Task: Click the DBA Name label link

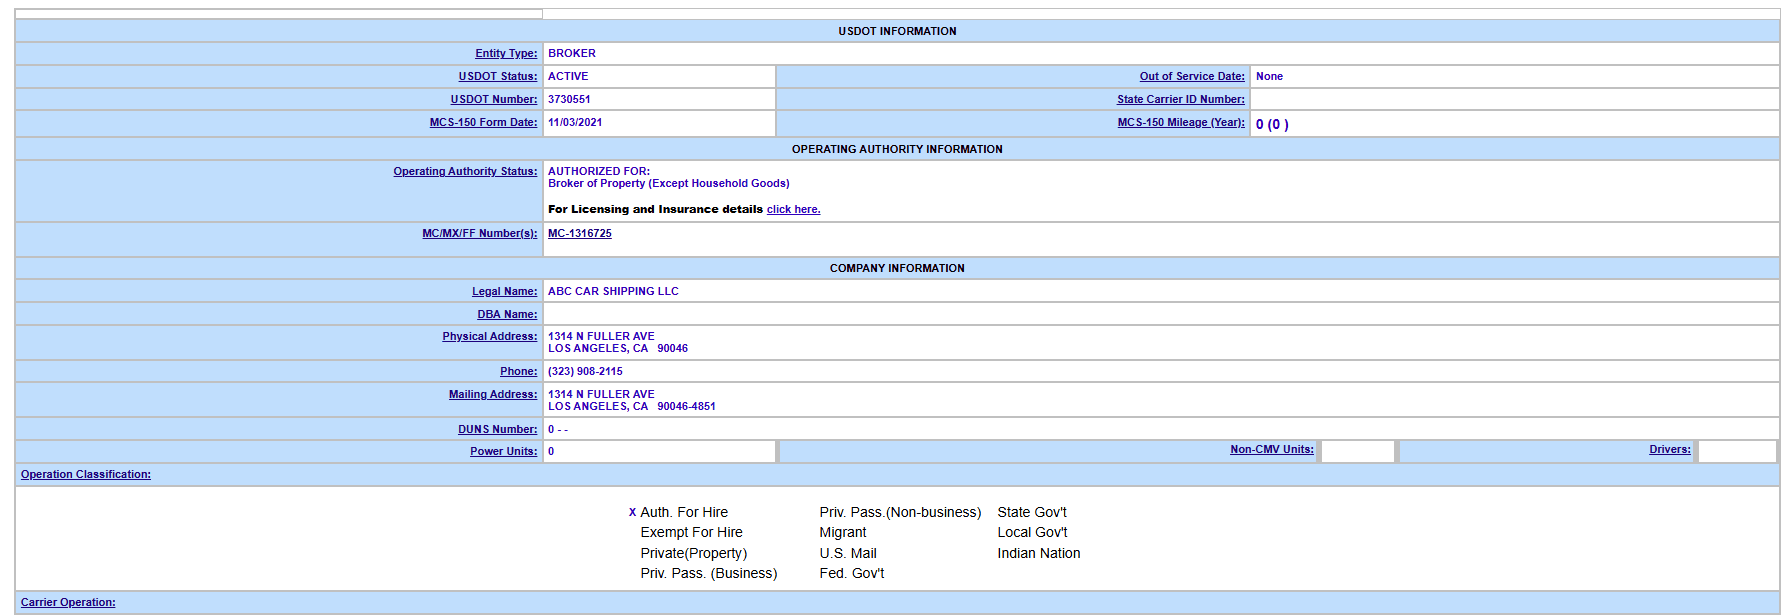Action: (x=507, y=315)
